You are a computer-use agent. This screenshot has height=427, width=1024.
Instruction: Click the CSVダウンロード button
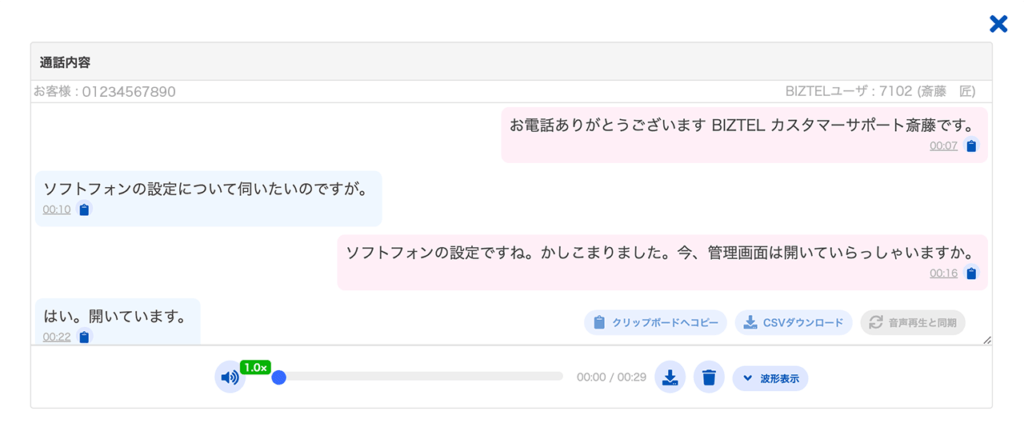794,322
